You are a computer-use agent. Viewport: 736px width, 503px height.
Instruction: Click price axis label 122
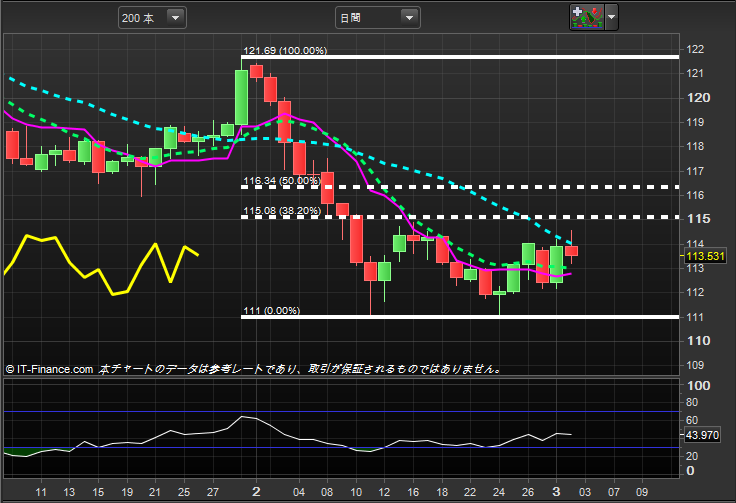pos(695,49)
